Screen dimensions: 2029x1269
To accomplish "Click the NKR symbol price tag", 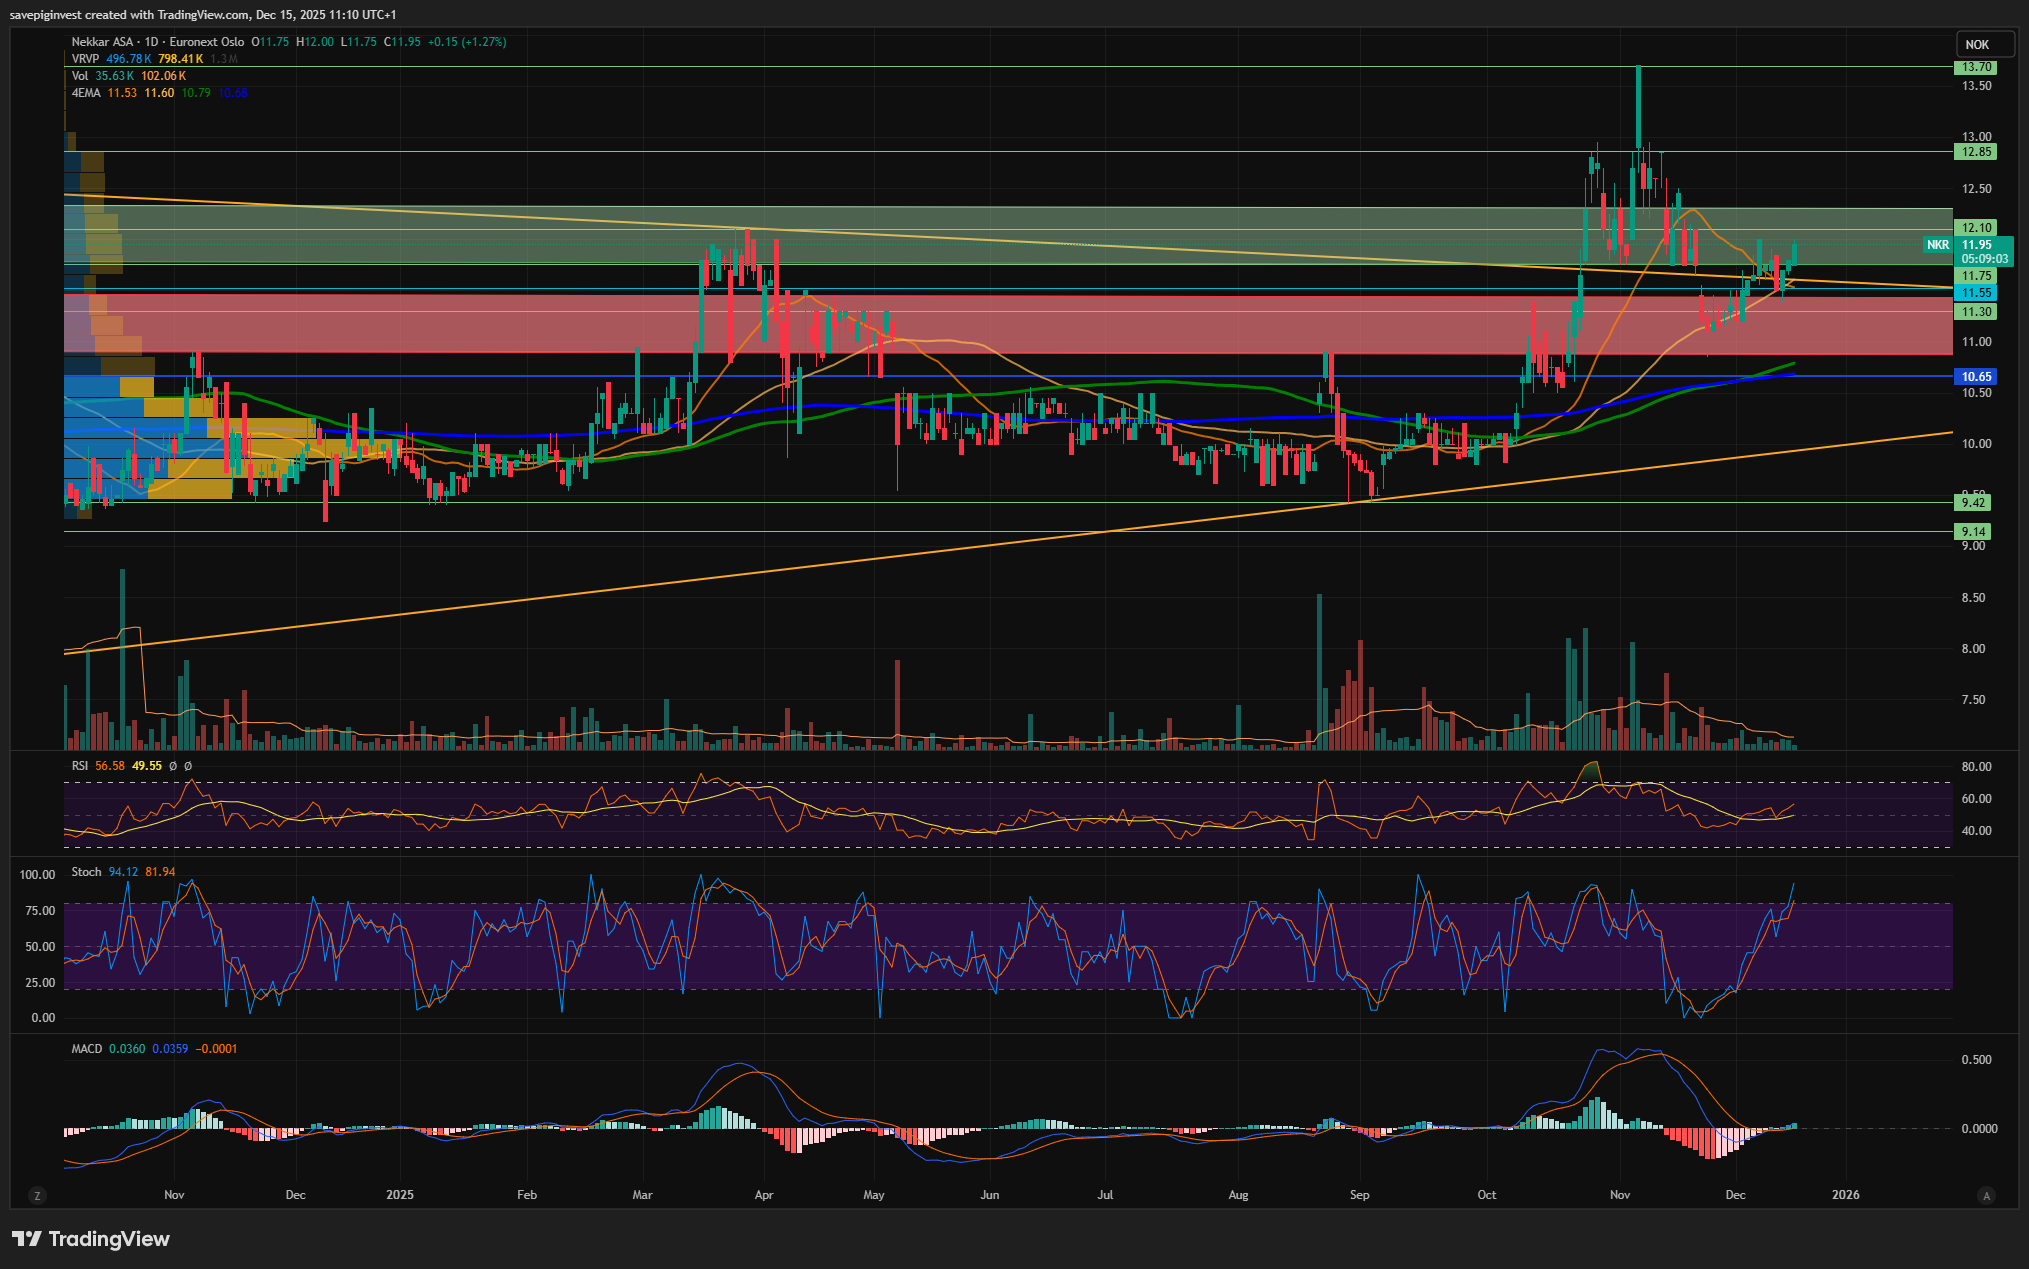I will (x=1937, y=245).
